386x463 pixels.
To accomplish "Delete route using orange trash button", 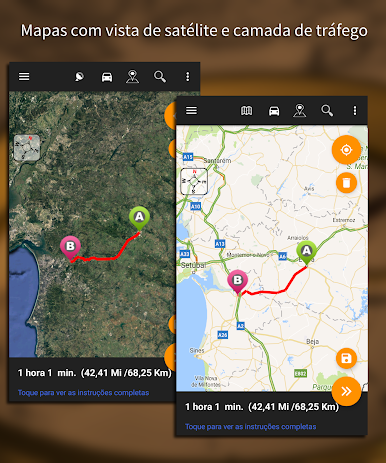I will 346,183.
